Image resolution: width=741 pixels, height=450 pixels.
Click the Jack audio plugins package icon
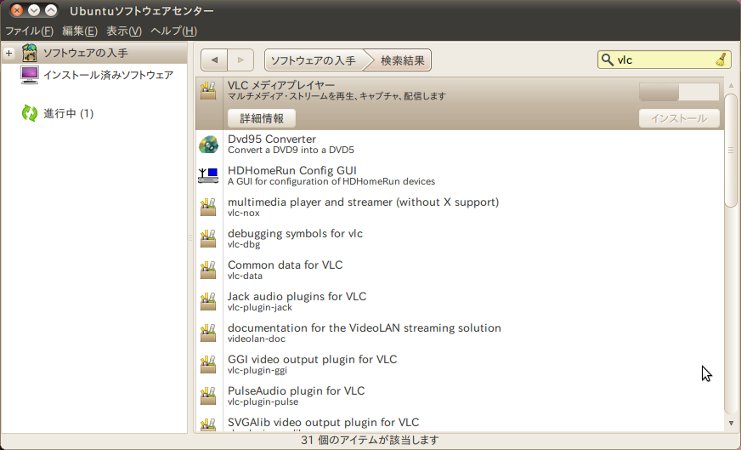click(208, 301)
